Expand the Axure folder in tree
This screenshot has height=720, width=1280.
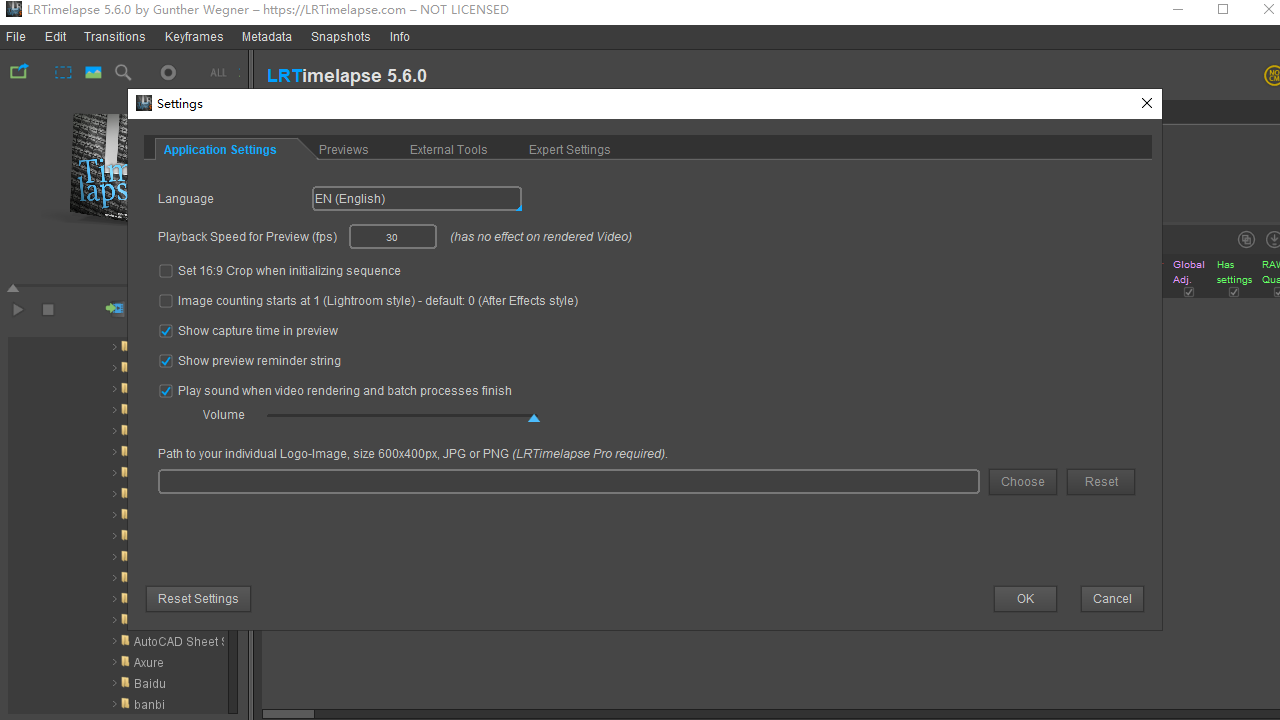tap(114, 663)
